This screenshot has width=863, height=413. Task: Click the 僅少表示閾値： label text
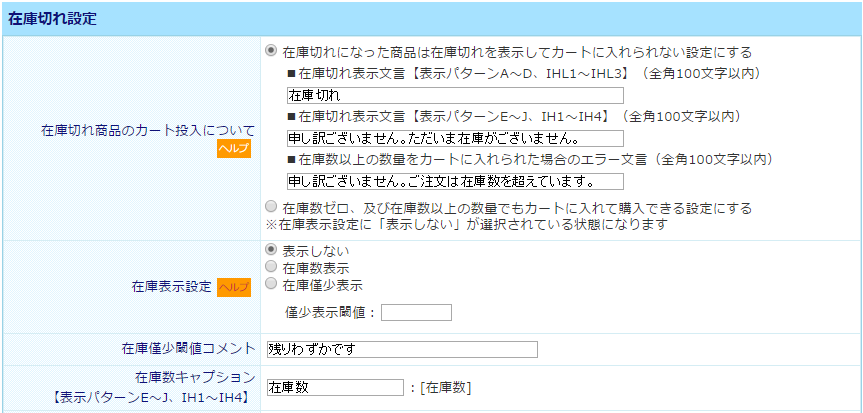[331, 312]
